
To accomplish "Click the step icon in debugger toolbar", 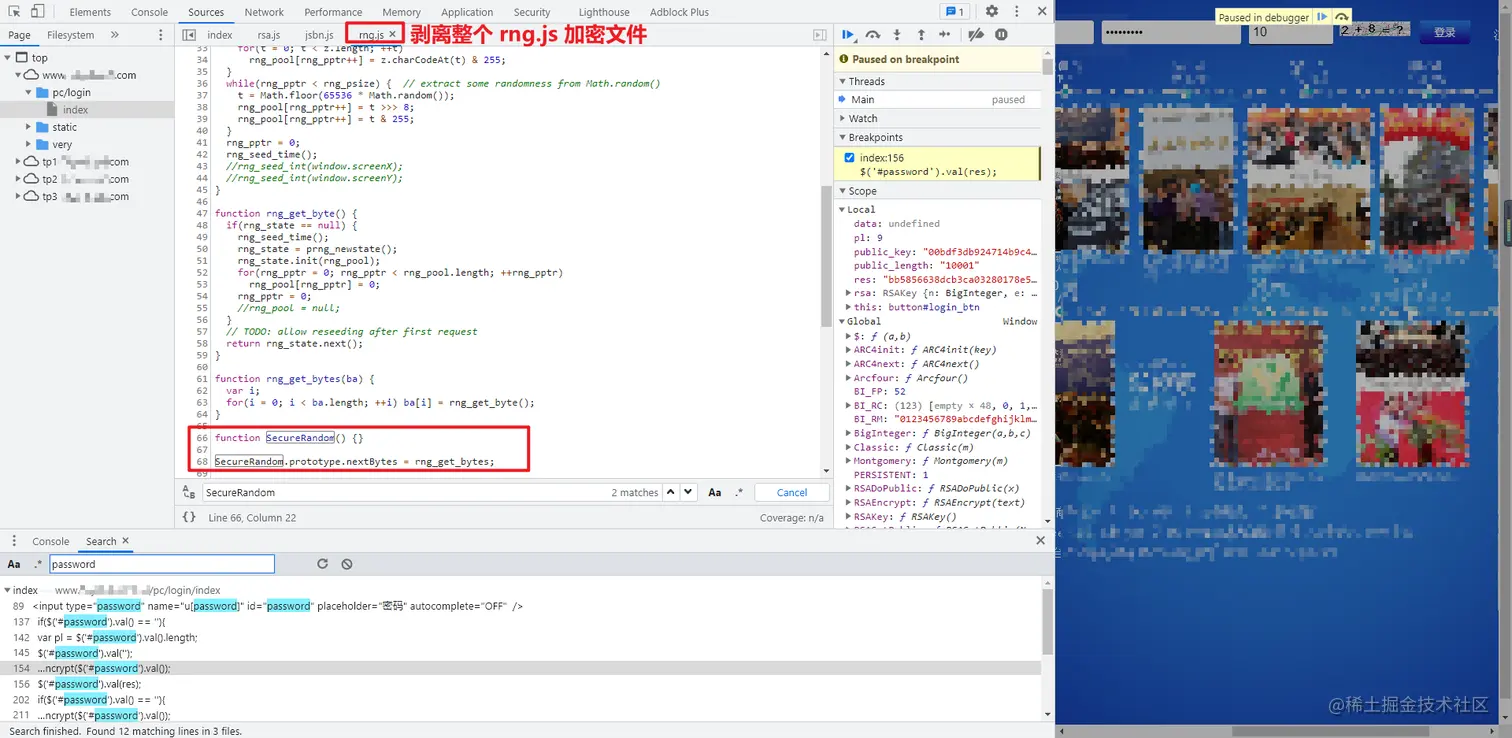I will pyautogui.click(x=945, y=34).
